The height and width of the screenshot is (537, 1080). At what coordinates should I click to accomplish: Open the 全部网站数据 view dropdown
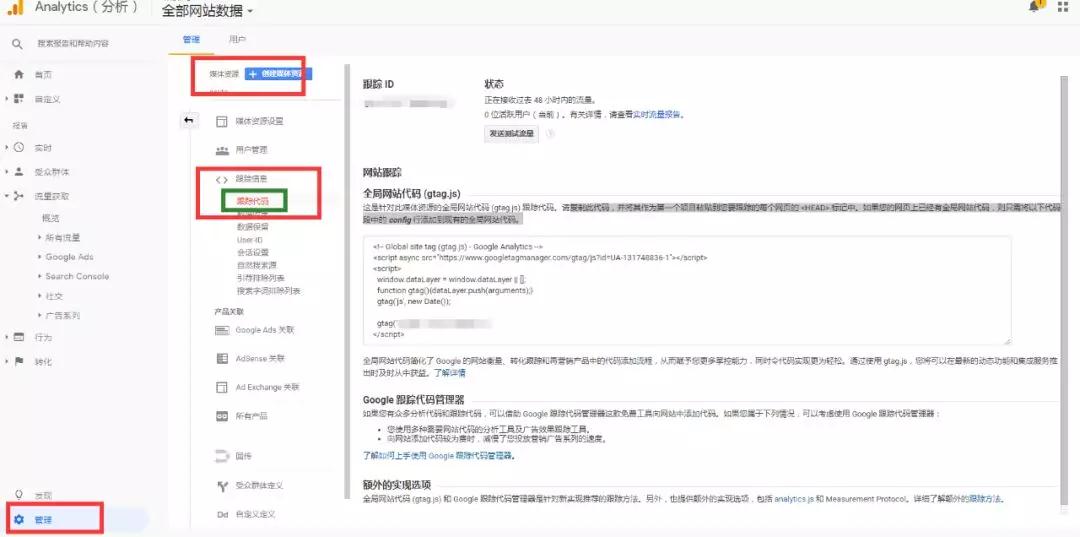[207, 11]
